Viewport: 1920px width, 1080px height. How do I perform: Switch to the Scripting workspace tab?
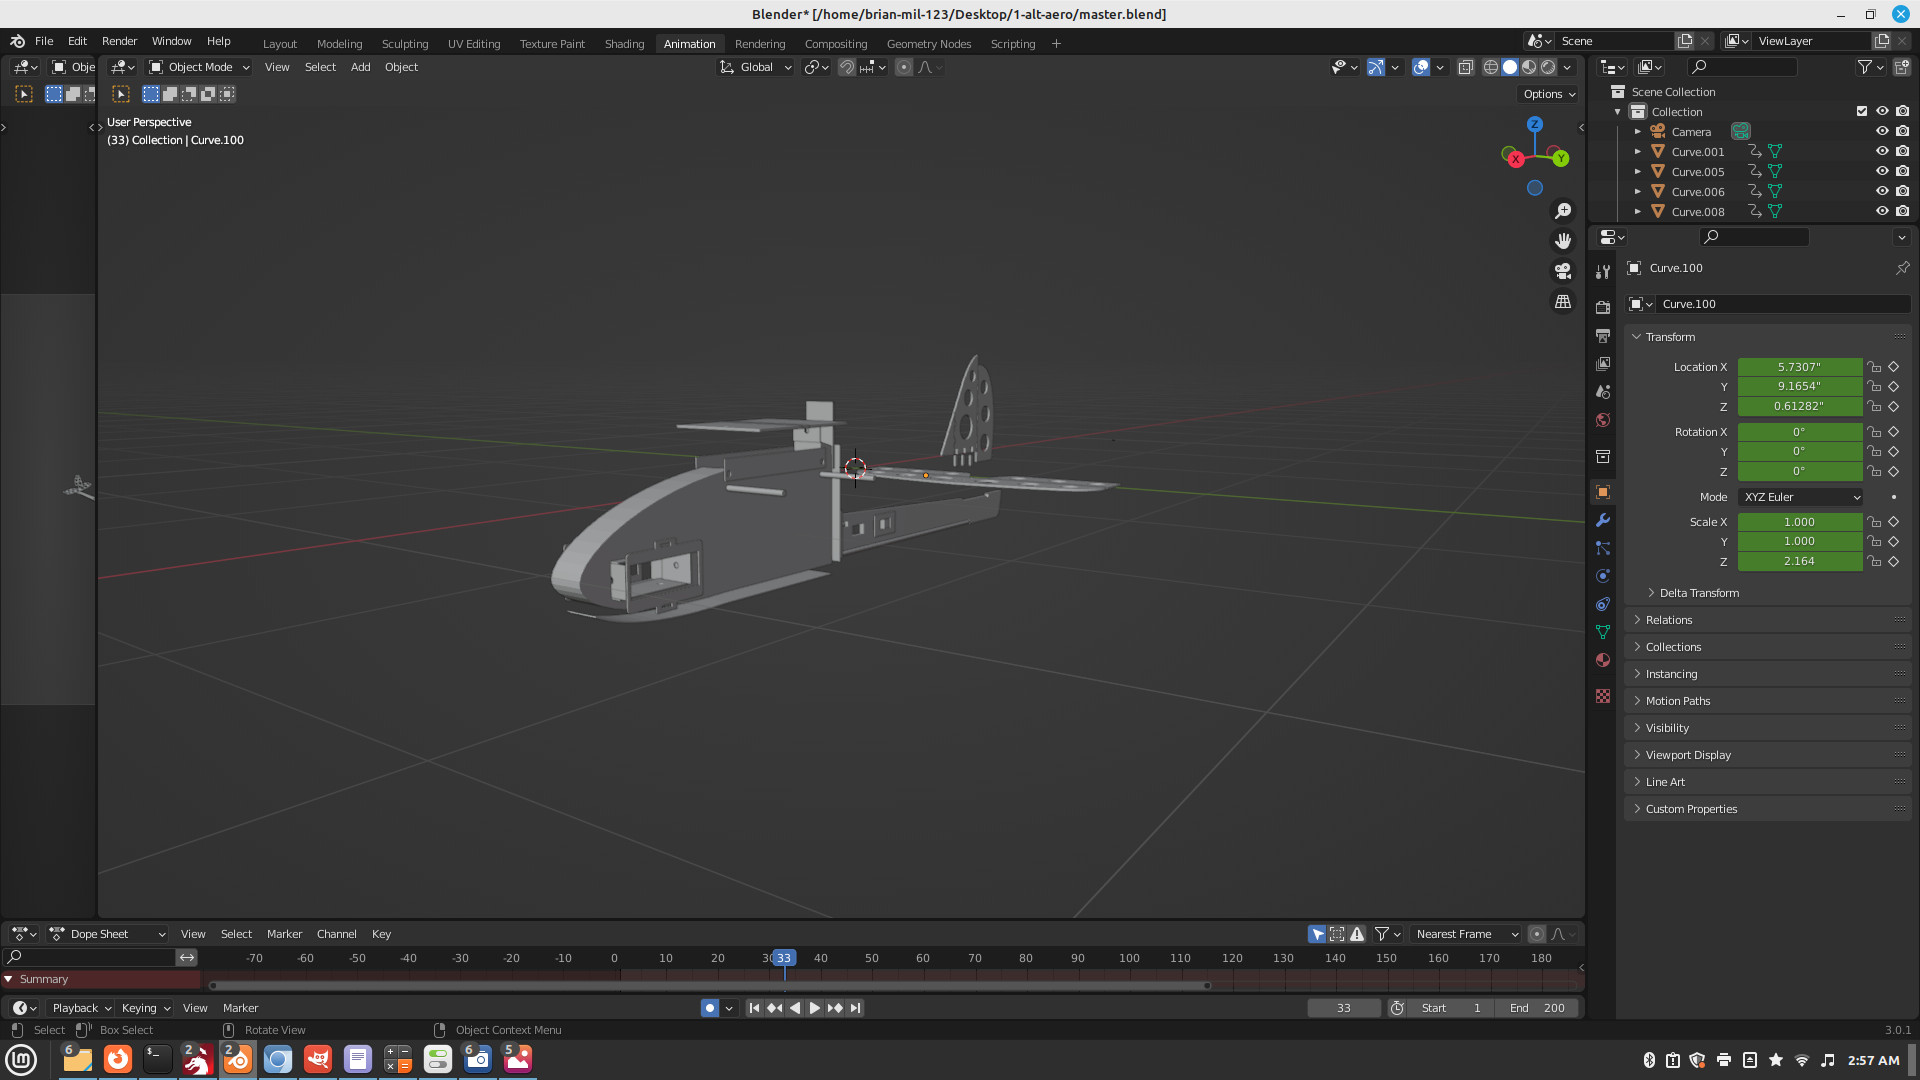pos(1013,44)
